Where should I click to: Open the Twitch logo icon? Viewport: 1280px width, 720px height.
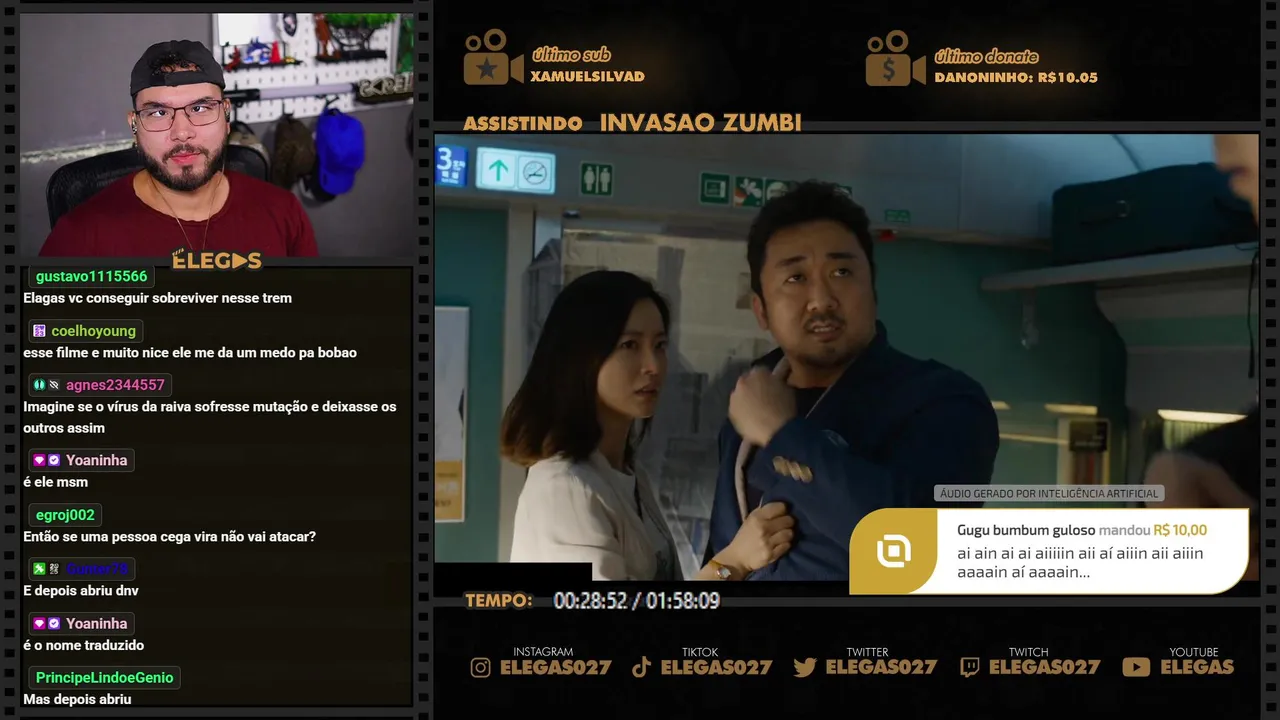[x=969, y=667]
